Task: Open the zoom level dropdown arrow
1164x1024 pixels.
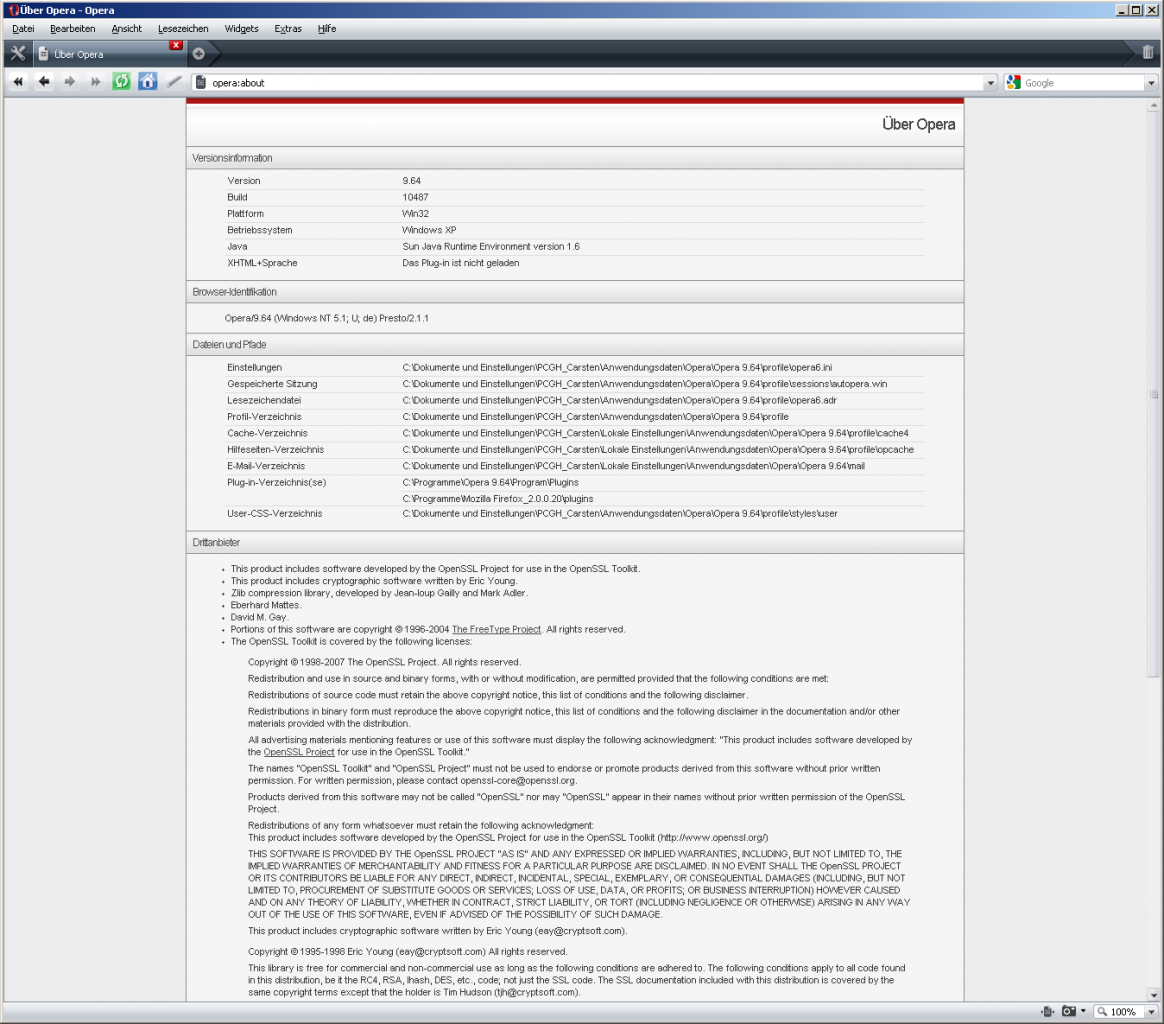Action: (1151, 1012)
